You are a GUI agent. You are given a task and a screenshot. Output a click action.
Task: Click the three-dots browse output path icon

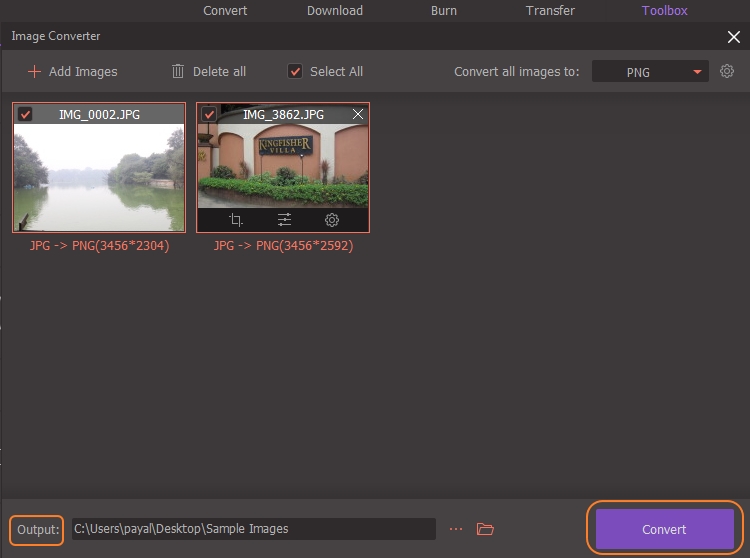coord(456,529)
